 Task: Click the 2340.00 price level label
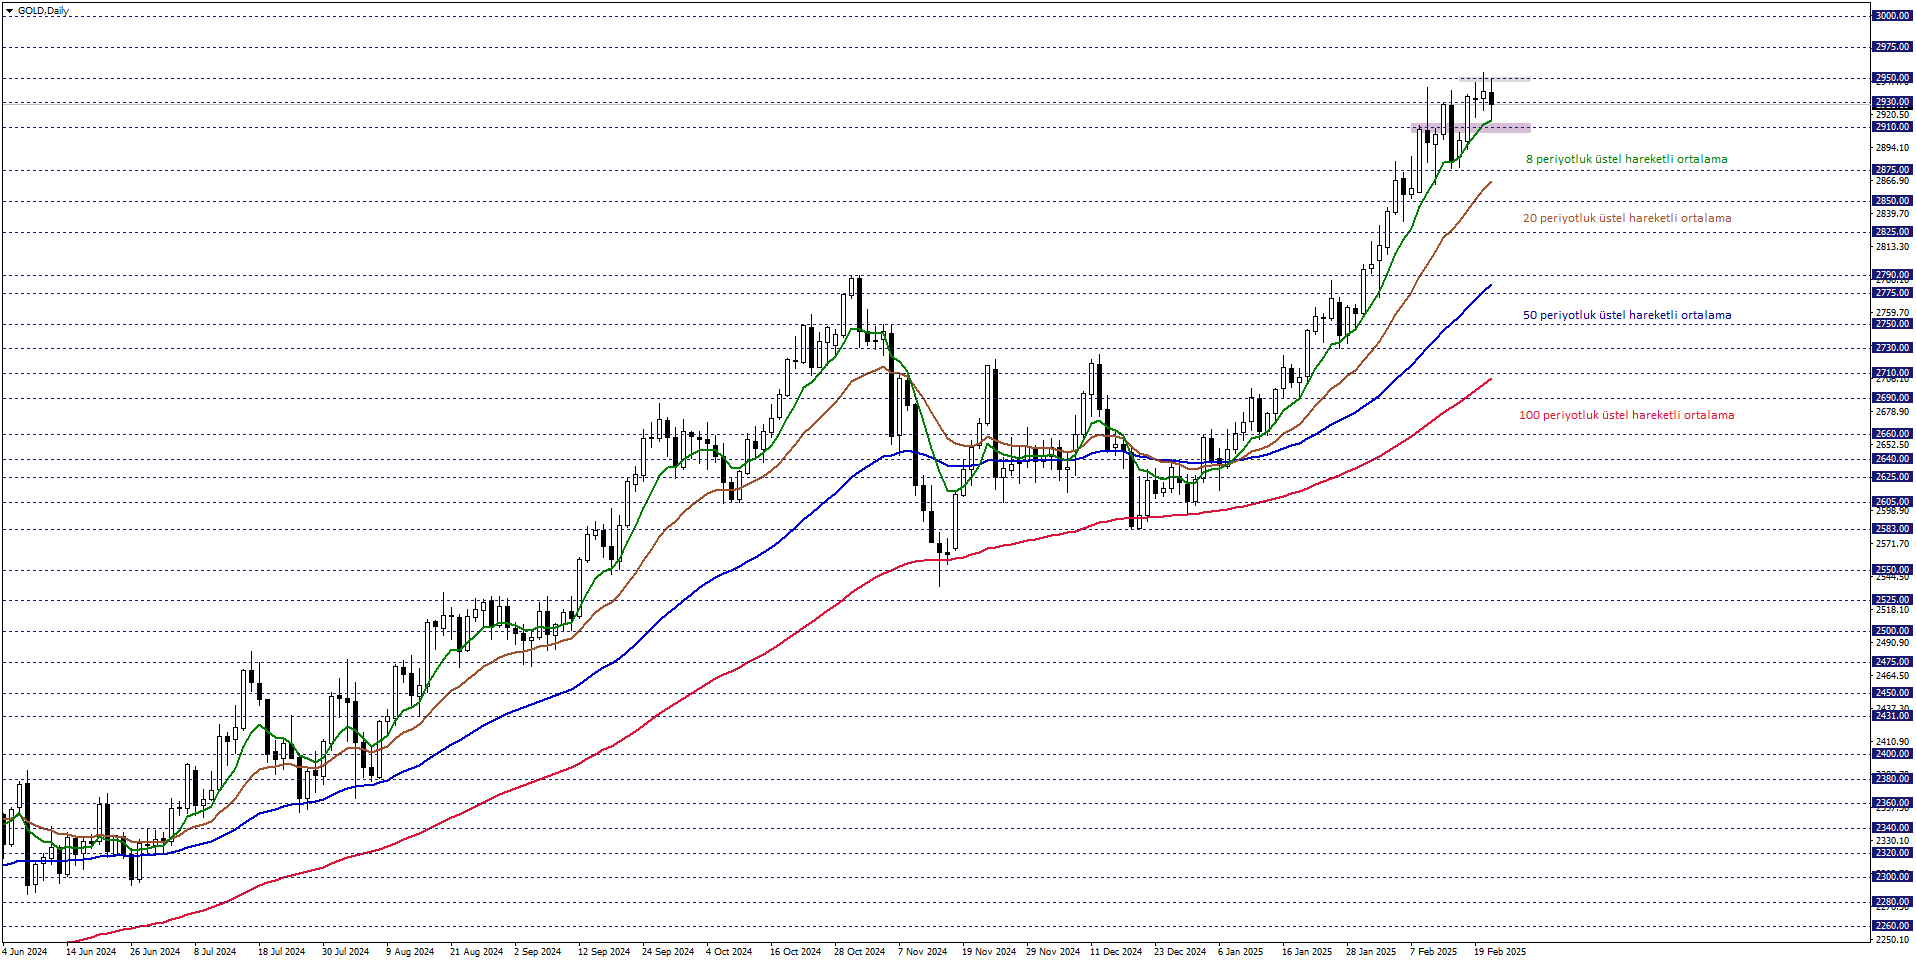[x=1892, y=828]
